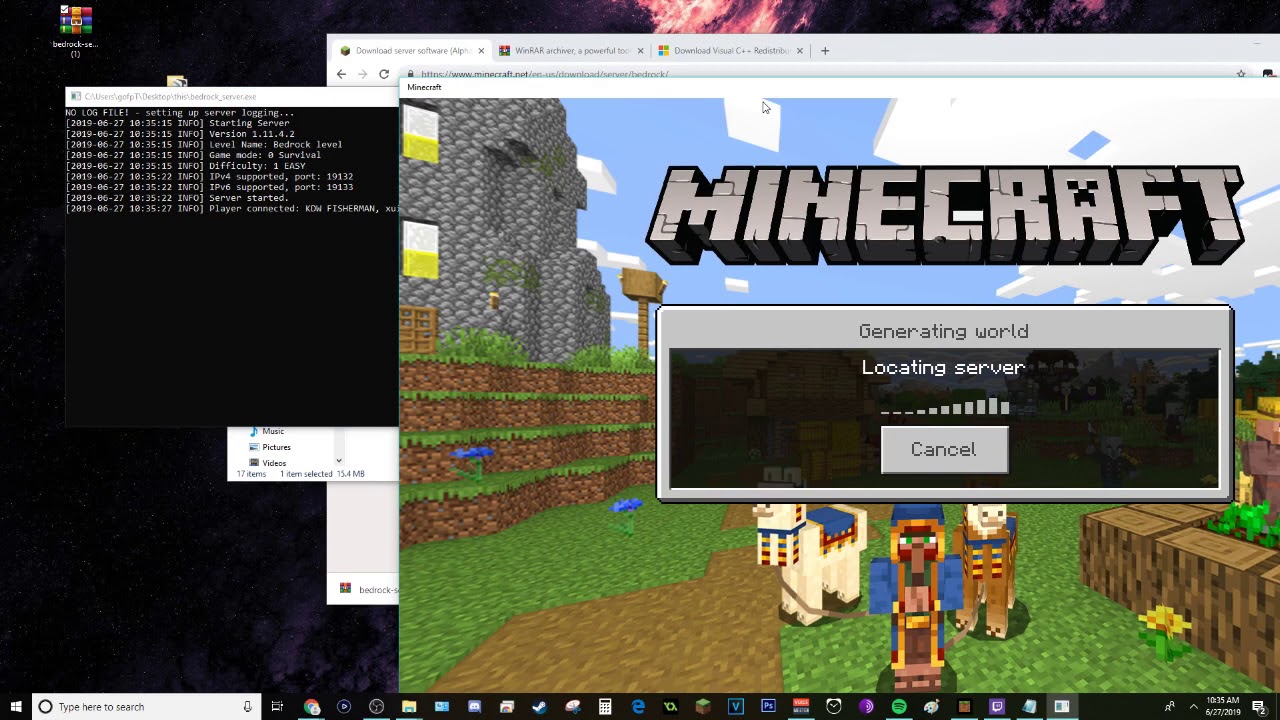This screenshot has height=720, width=1280.
Task: Open Spotify from the taskbar
Action: point(899,707)
